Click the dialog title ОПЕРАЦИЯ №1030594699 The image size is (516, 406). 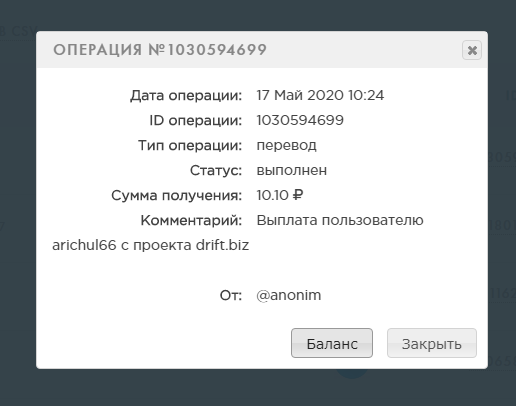160,50
